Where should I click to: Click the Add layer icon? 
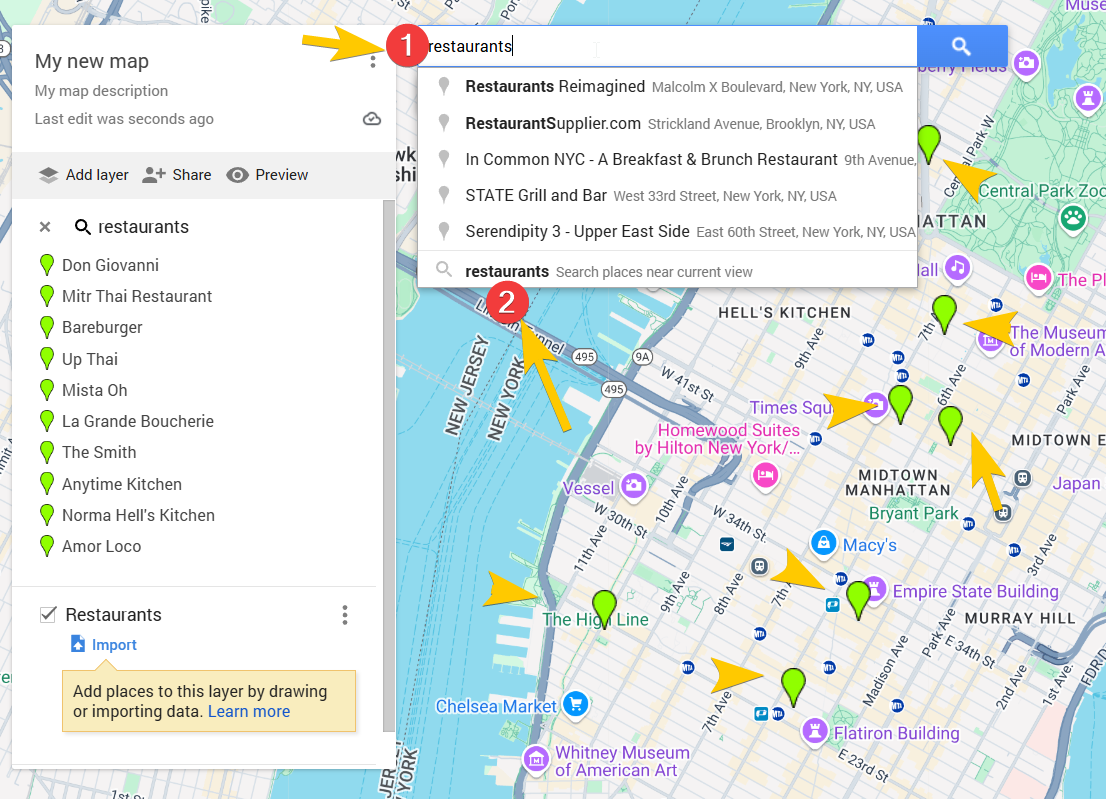coord(48,174)
